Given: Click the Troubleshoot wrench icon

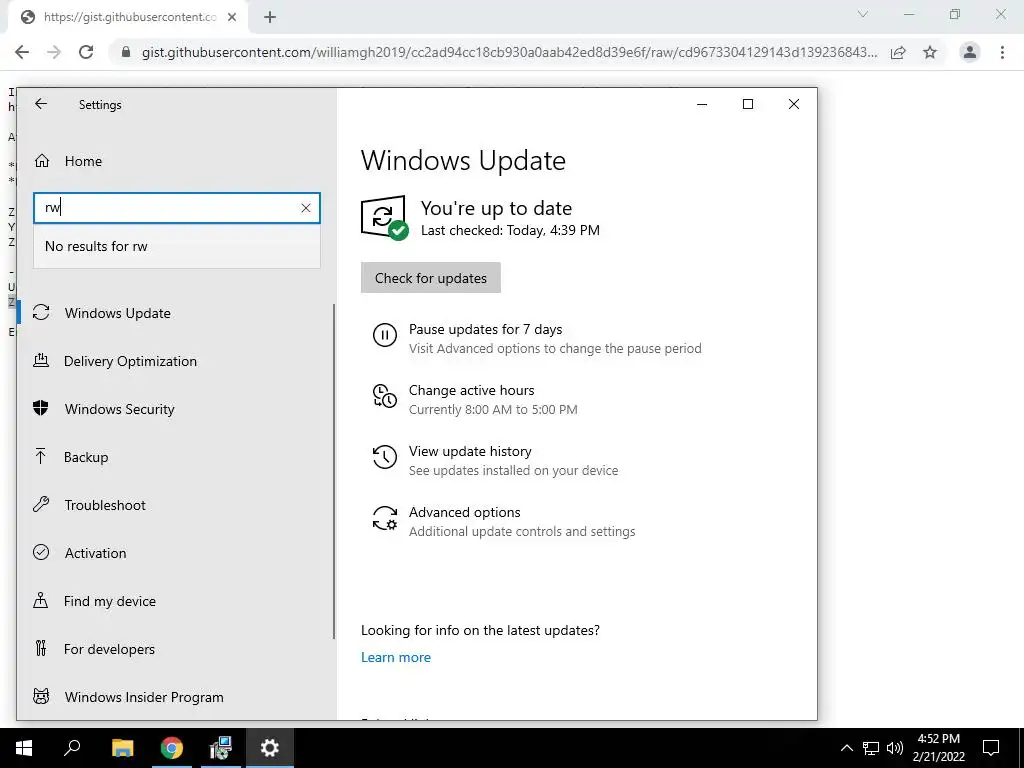Looking at the screenshot, I should (41, 504).
